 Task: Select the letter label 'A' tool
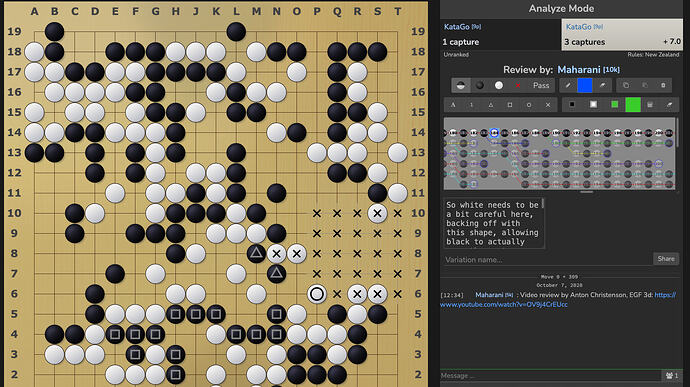453,105
